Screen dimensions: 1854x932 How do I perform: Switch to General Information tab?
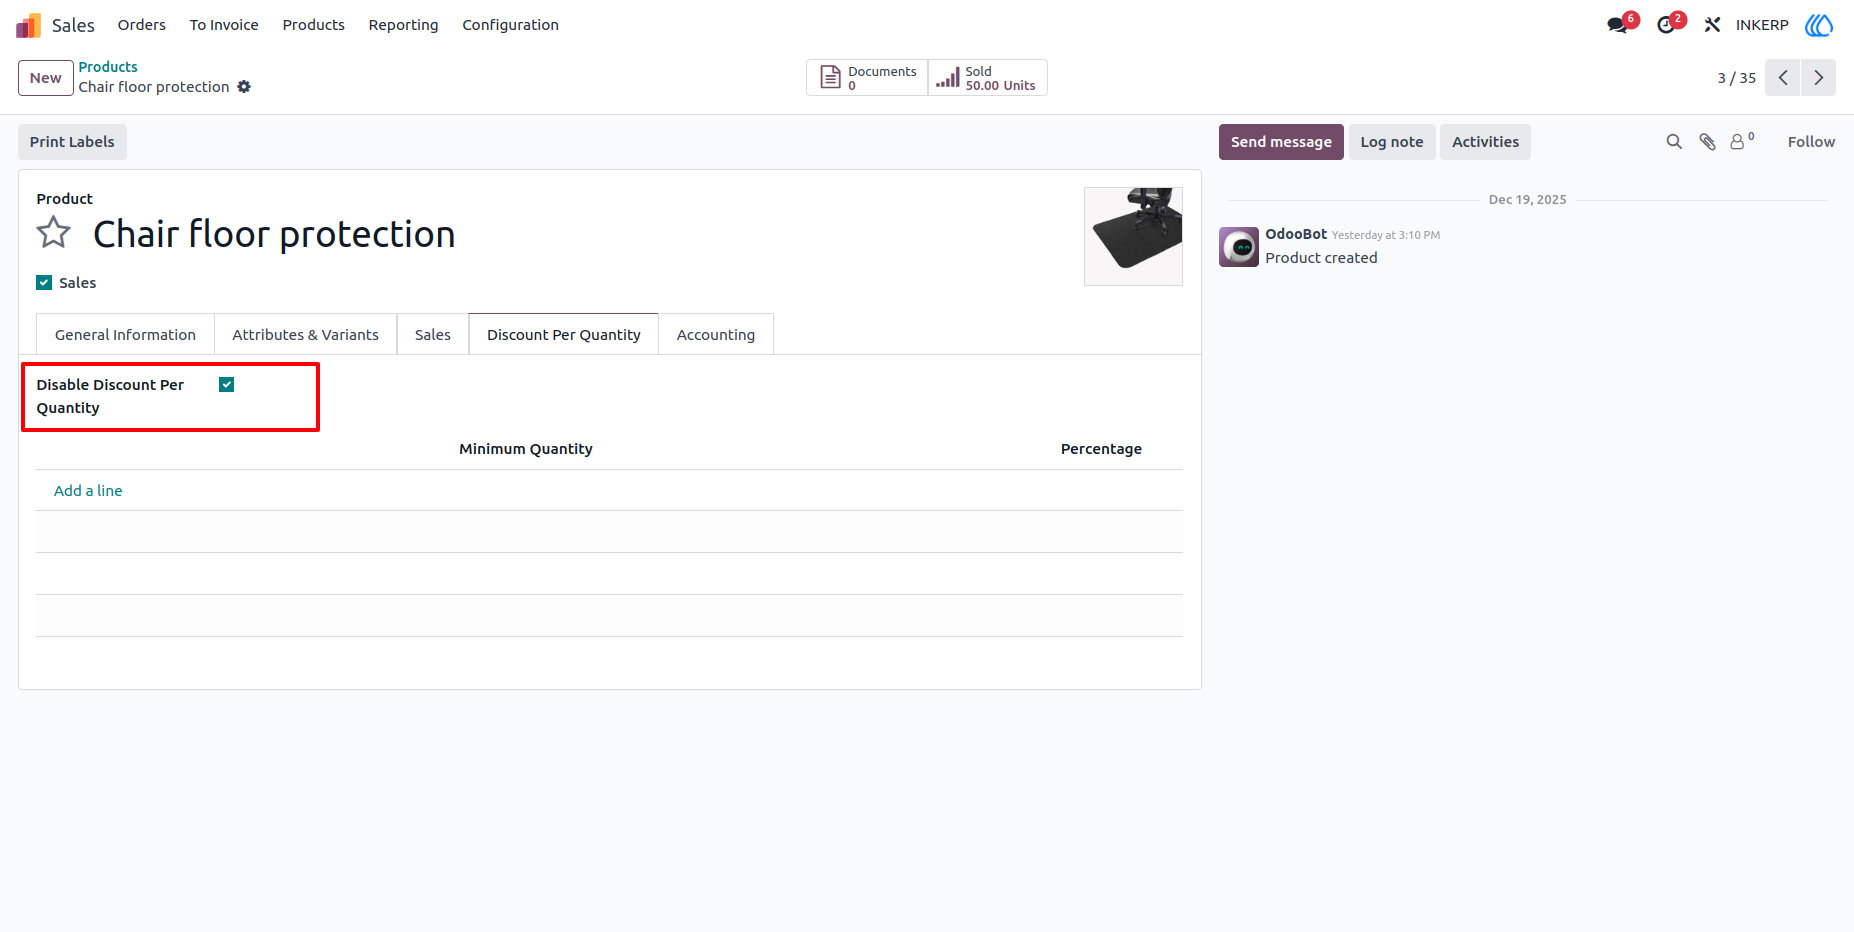[x=125, y=335]
